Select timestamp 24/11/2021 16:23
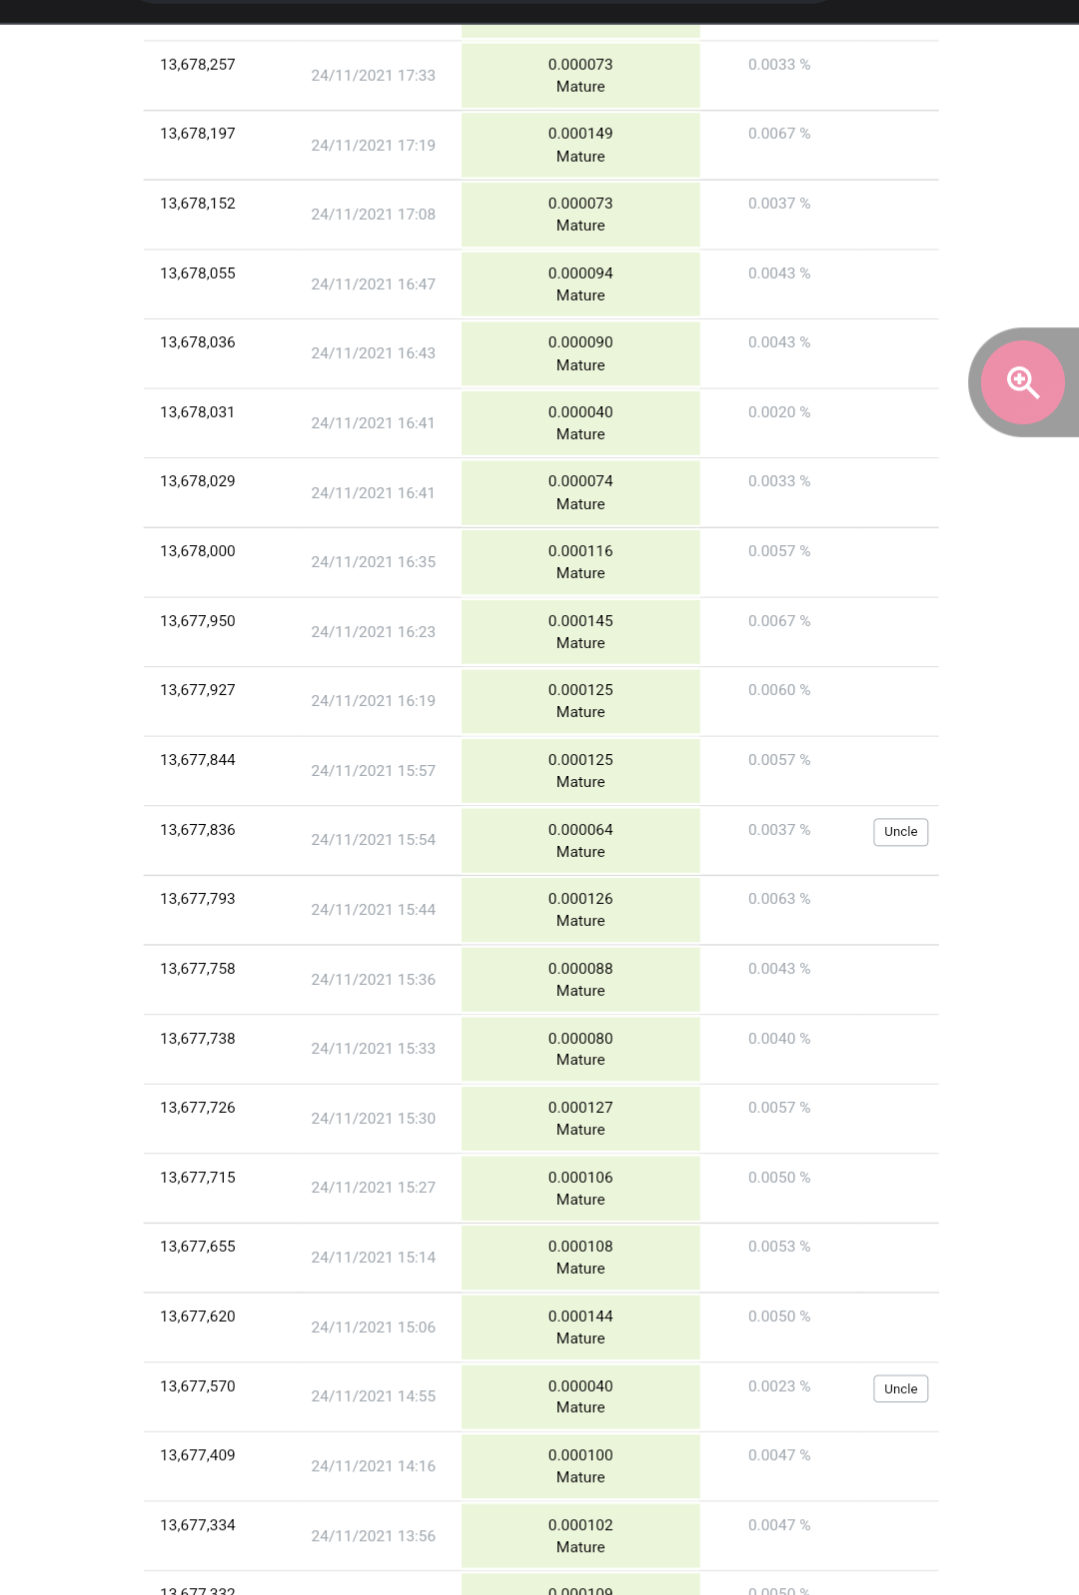This screenshot has height=1595, width=1079. 373,632
